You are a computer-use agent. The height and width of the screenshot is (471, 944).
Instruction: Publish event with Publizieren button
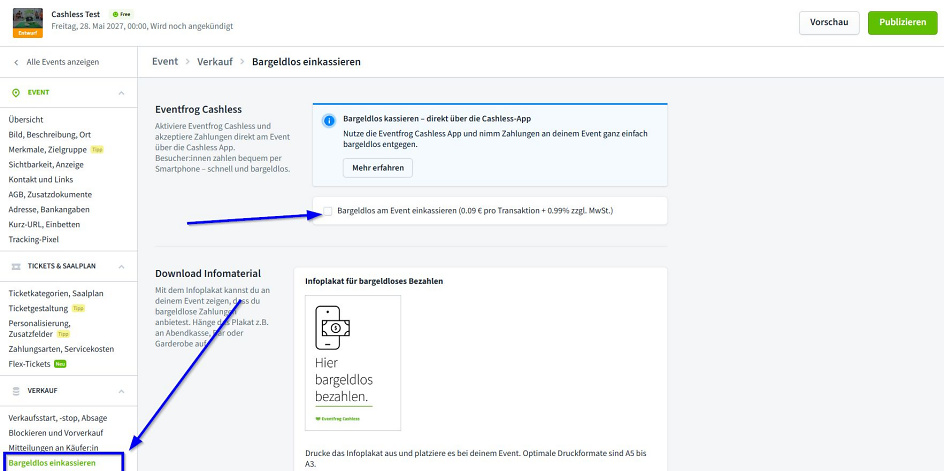pos(902,22)
